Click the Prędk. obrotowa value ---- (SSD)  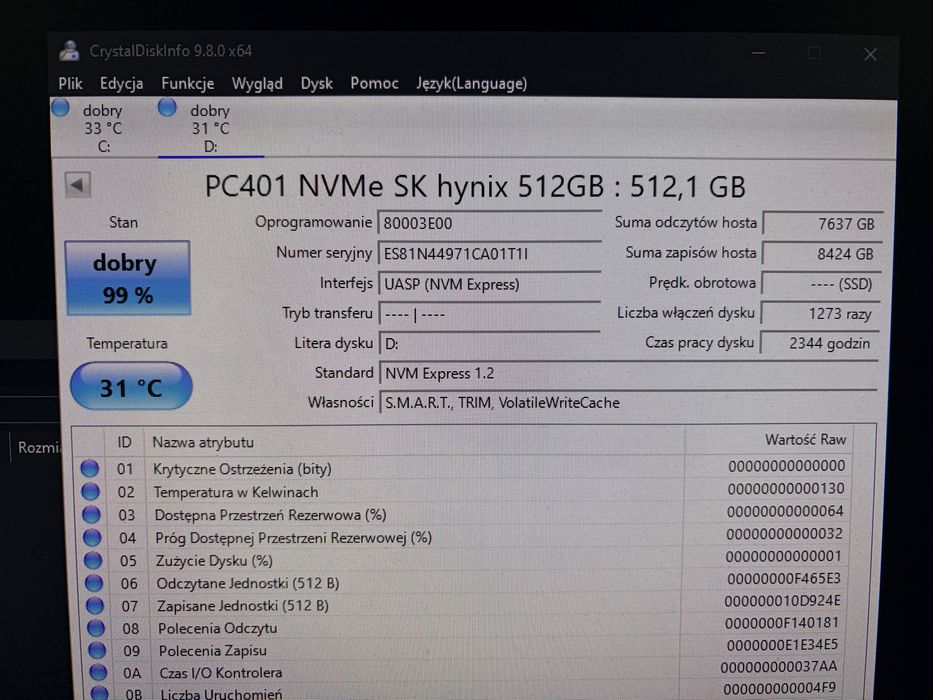click(x=820, y=284)
